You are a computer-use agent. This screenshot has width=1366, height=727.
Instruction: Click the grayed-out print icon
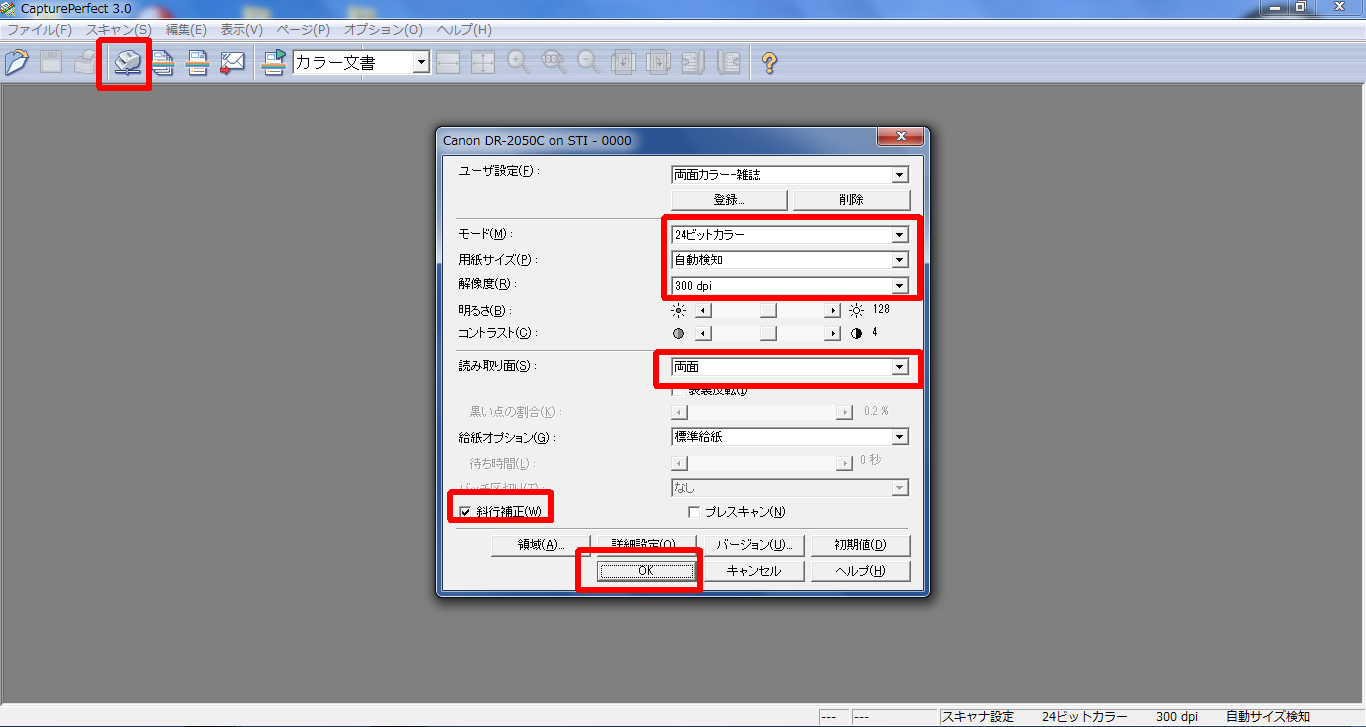point(86,63)
